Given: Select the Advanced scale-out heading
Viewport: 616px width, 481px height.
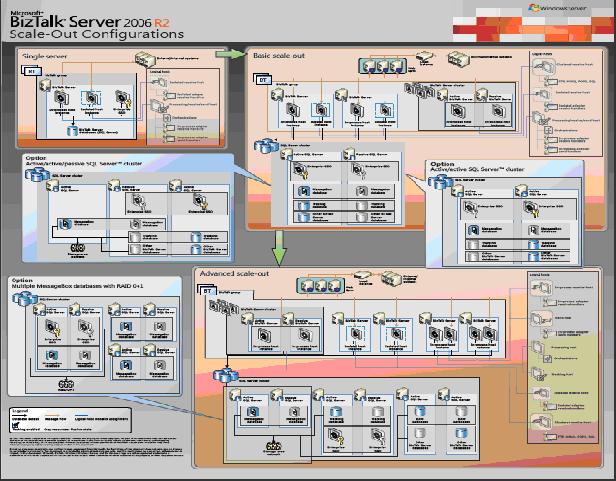Looking at the screenshot, I should coord(234,274).
